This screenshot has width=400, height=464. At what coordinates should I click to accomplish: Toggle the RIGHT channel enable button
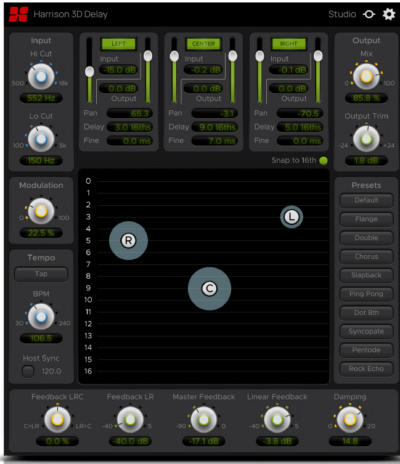click(x=289, y=44)
